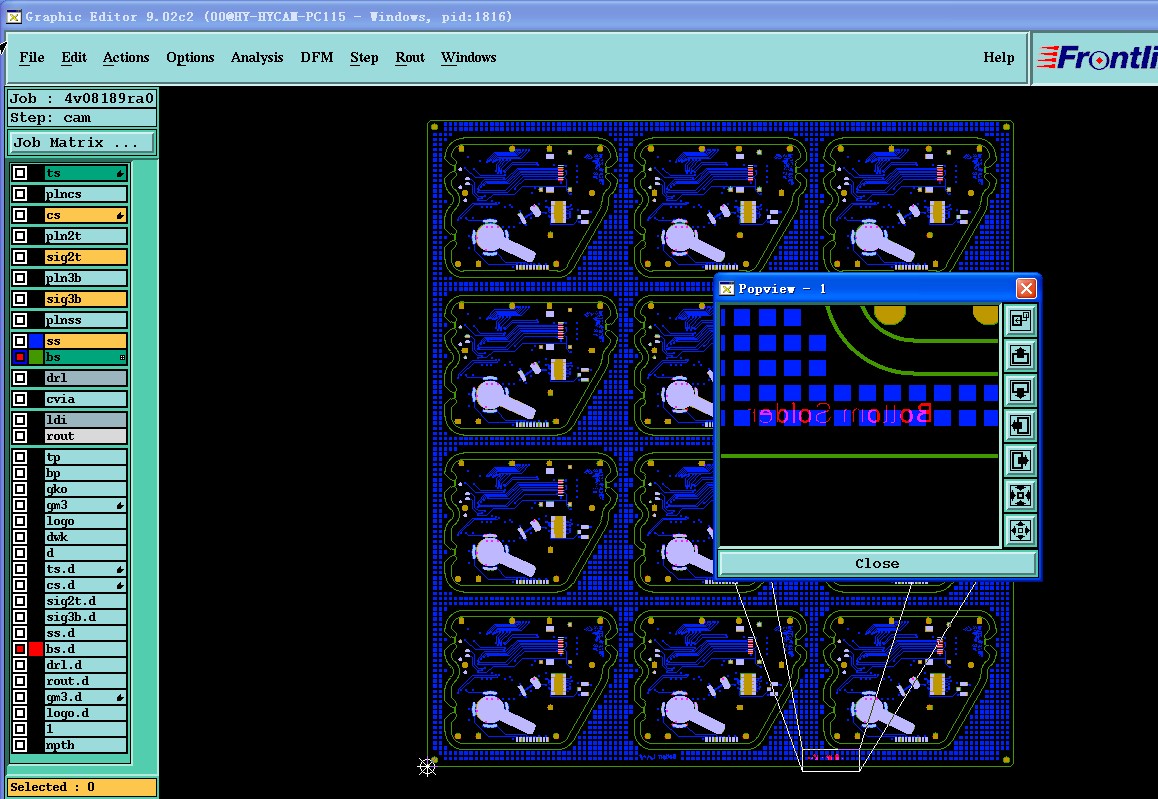Open the Step menu

(364, 58)
